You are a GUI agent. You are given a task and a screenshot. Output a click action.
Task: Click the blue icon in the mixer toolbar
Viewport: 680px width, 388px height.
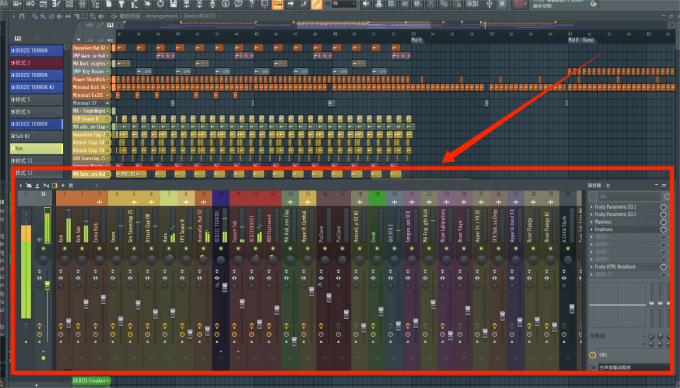46,186
